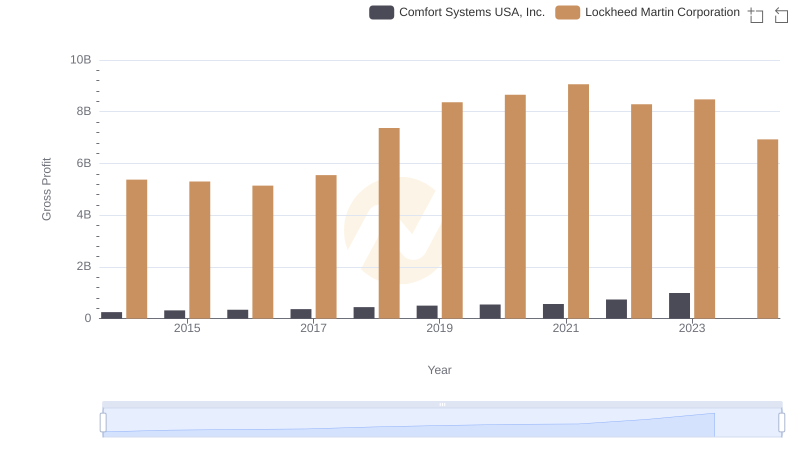Click the 2019 x-axis label
This screenshot has width=800, height=461.
[439, 328]
